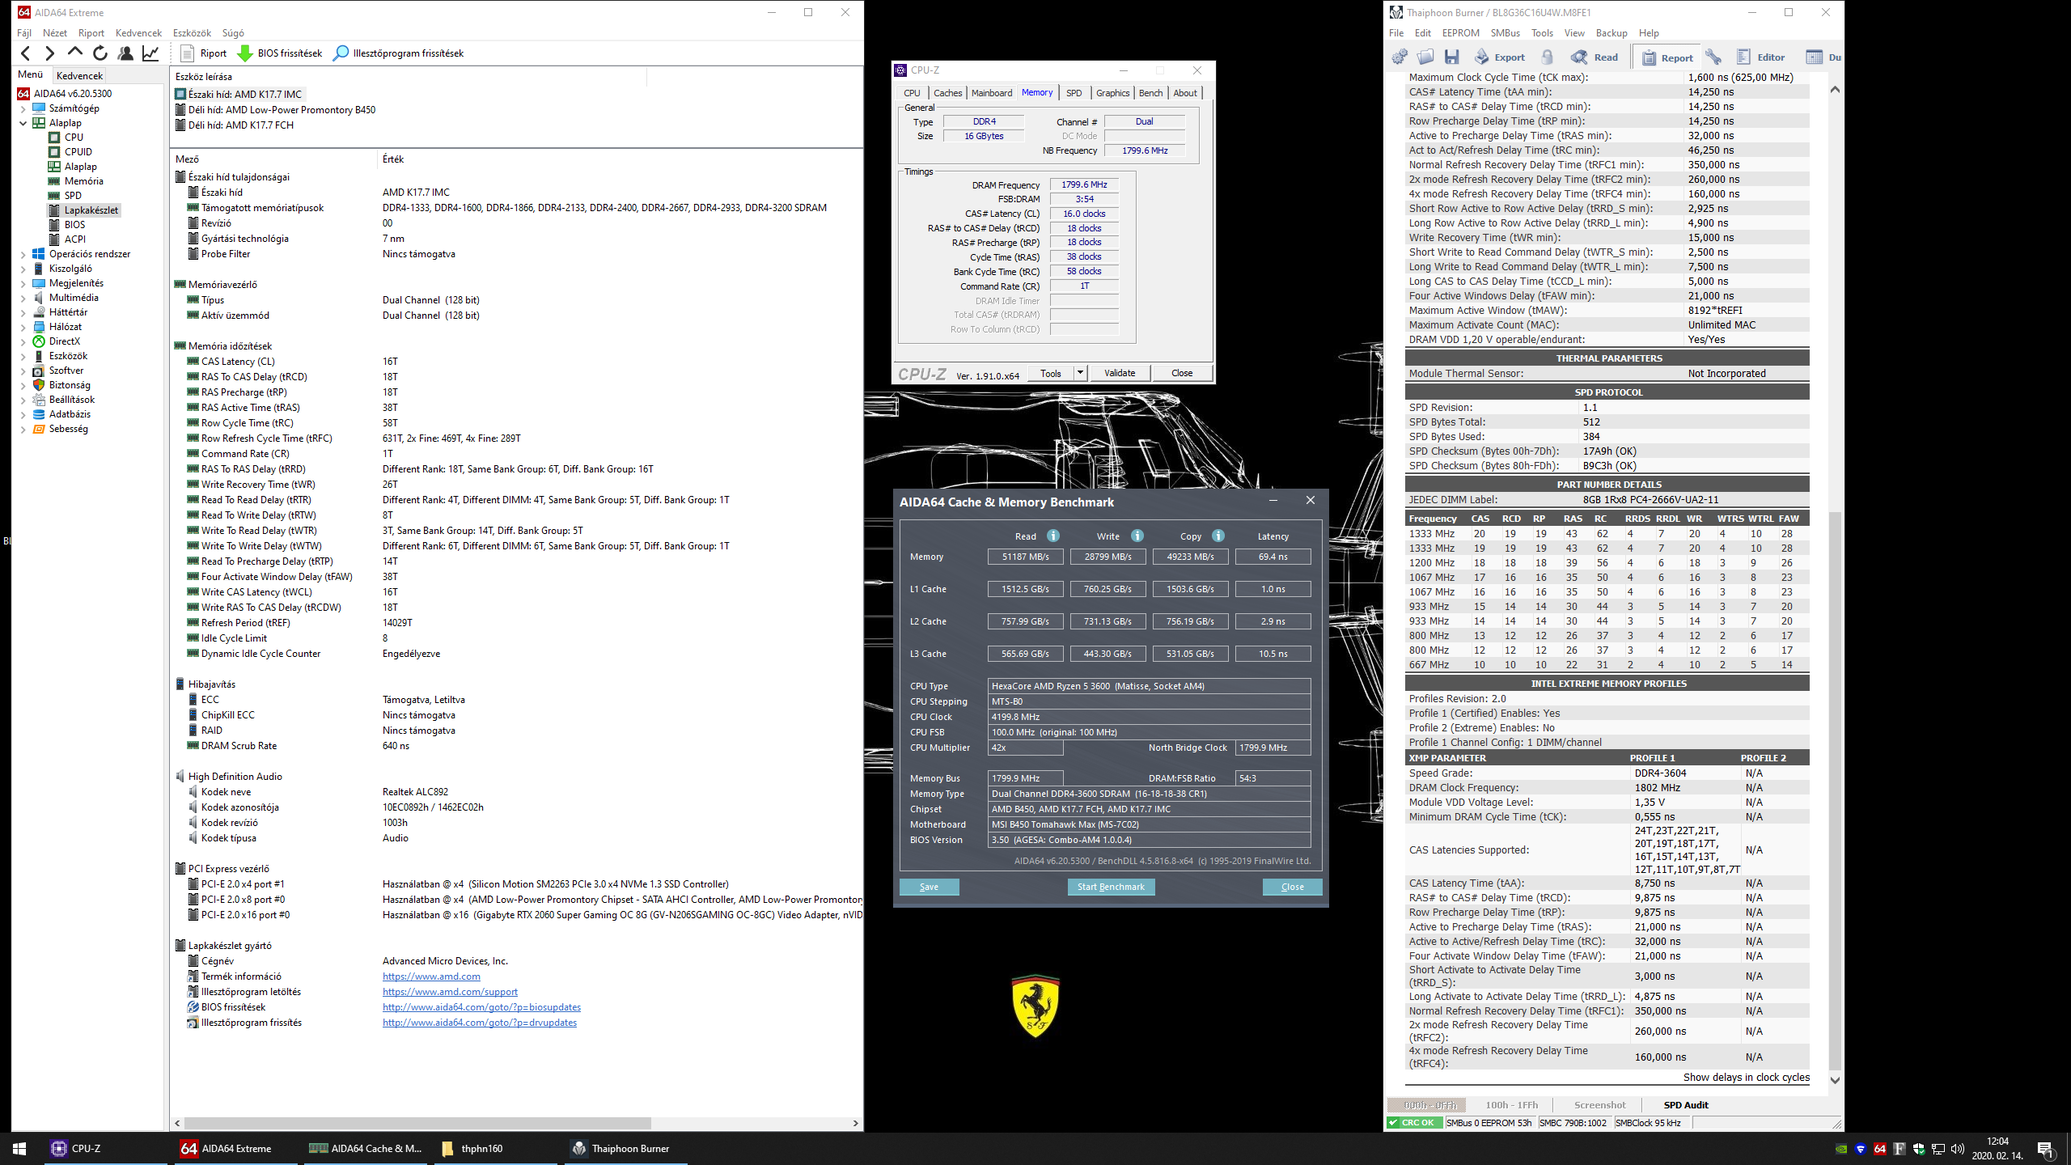Switch to SPD tab in CPU-Z
Screen dimensions: 2071x1165
pos(1073,93)
